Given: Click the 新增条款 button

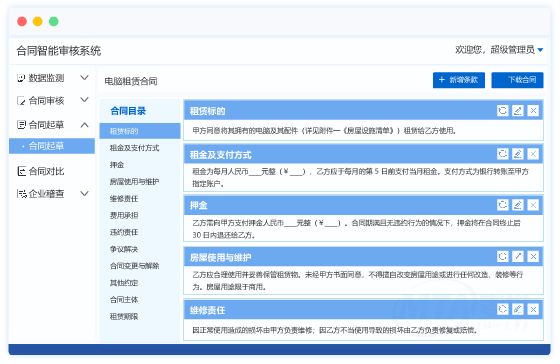Looking at the screenshot, I should 459,80.
